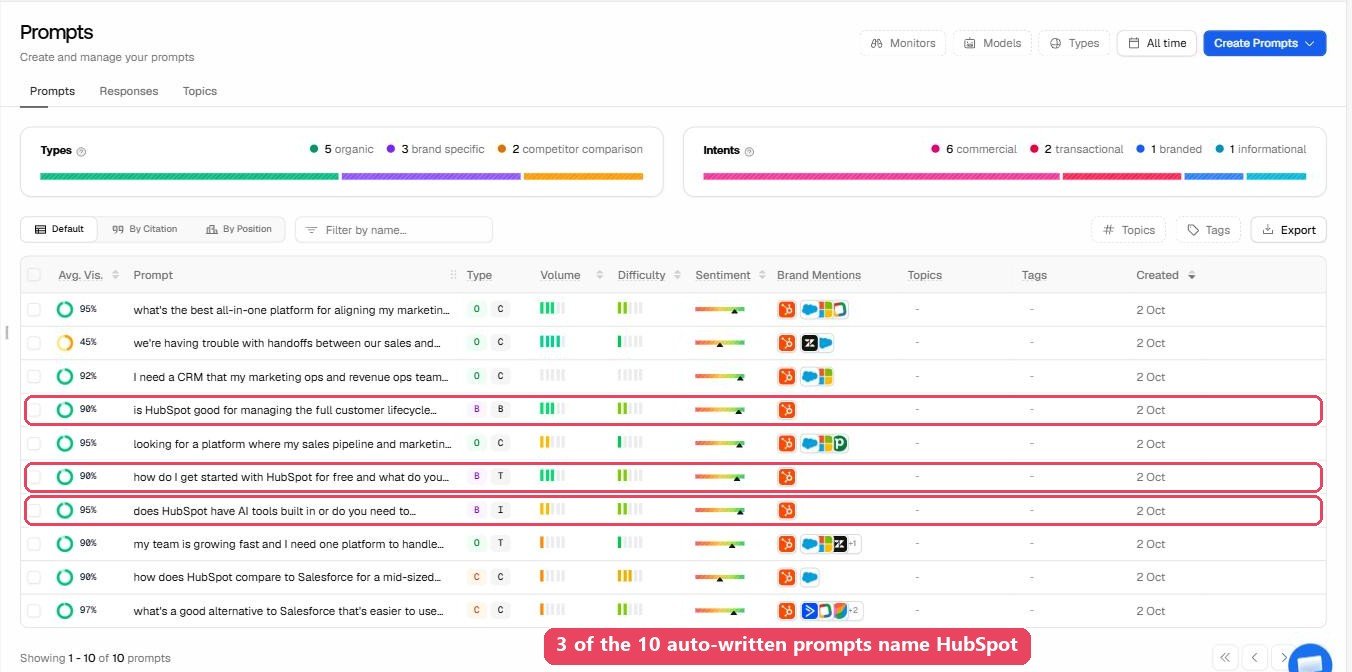The image size is (1352, 672).
Task: Open the All time date picker
Action: pos(1156,43)
